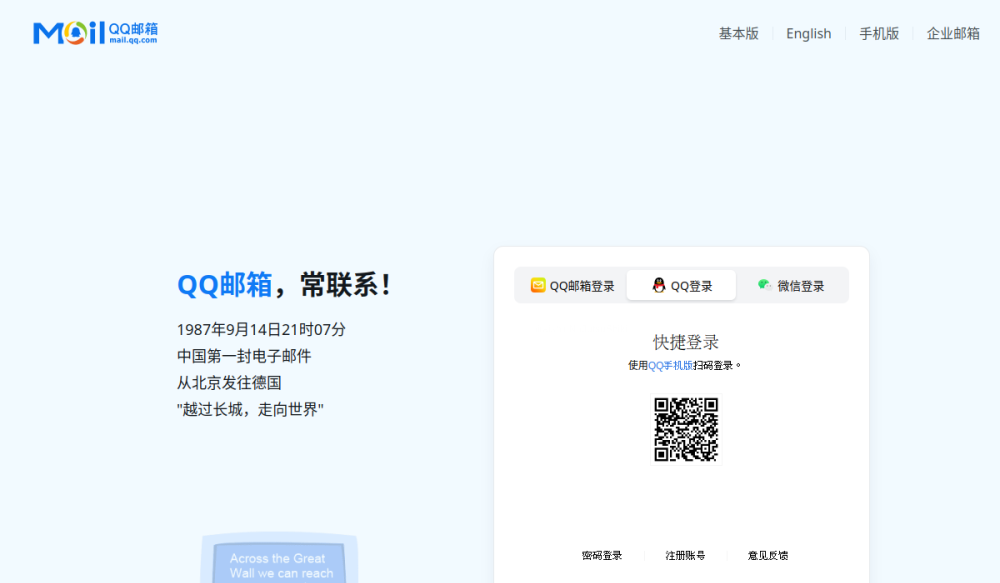The image size is (1000, 583).
Task: Open 手机版 mobile version link
Action: (879, 34)
